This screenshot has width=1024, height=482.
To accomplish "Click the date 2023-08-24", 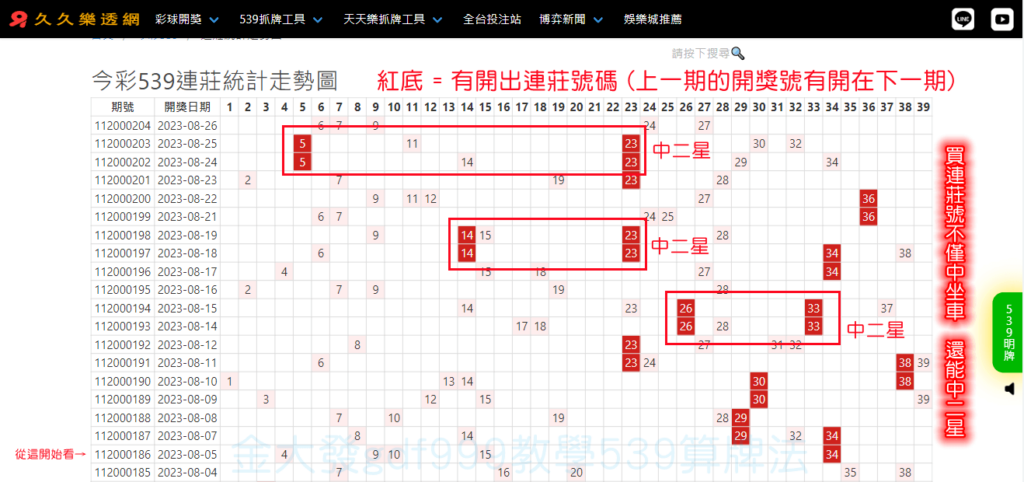I will 187,161.
